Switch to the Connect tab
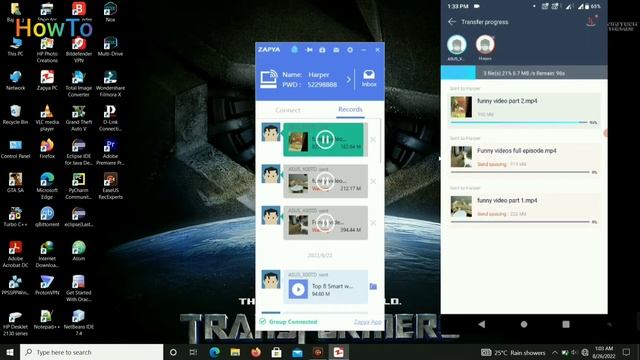Screen dimensions: 640x360 tap(288, 110)
